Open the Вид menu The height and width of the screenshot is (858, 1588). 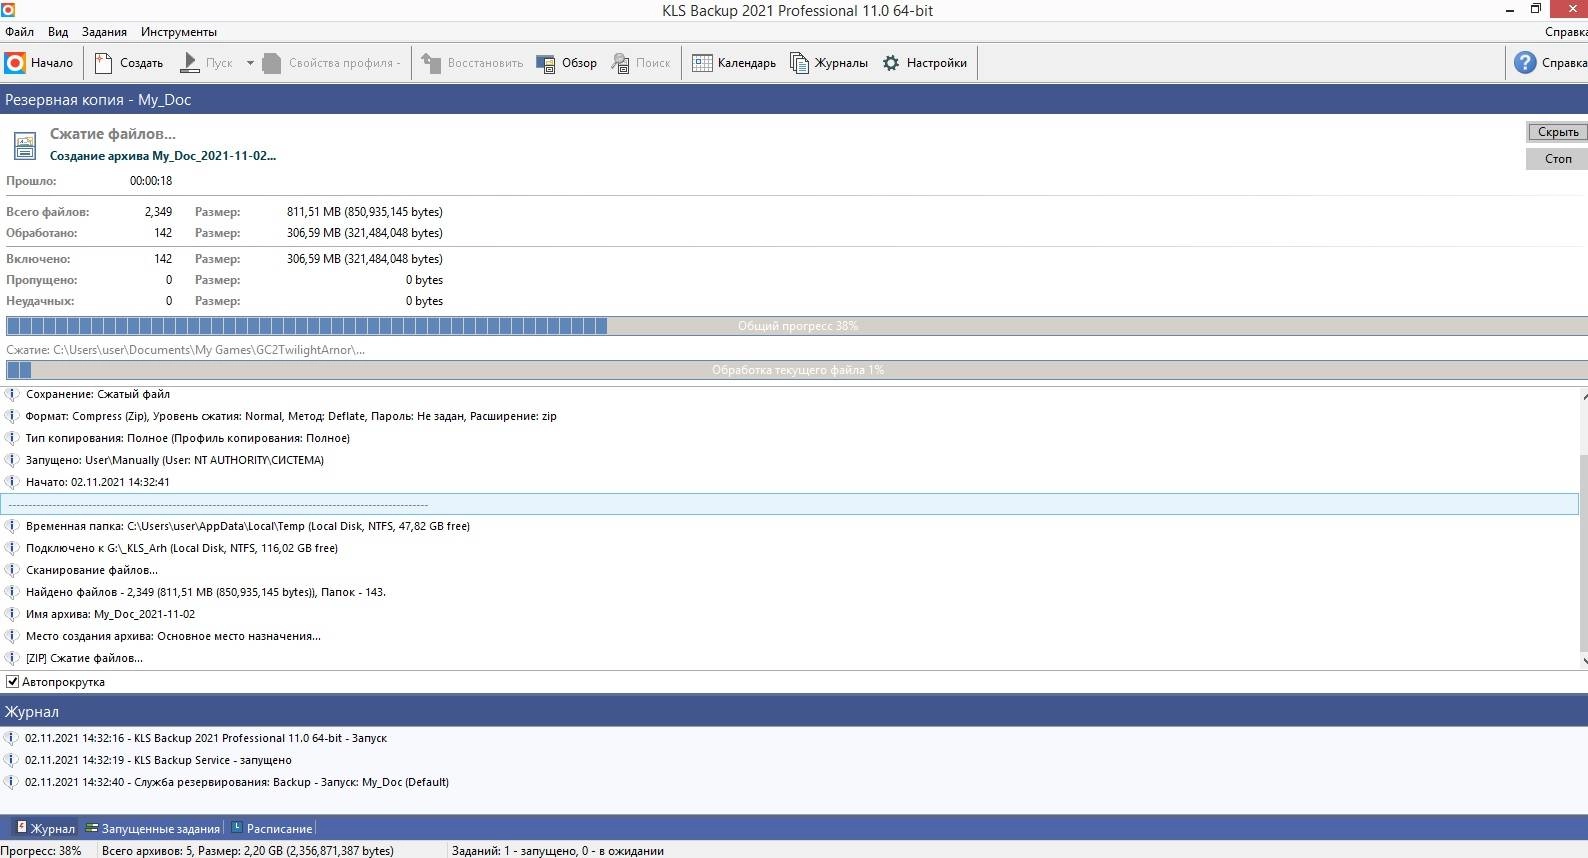[58, 32]
